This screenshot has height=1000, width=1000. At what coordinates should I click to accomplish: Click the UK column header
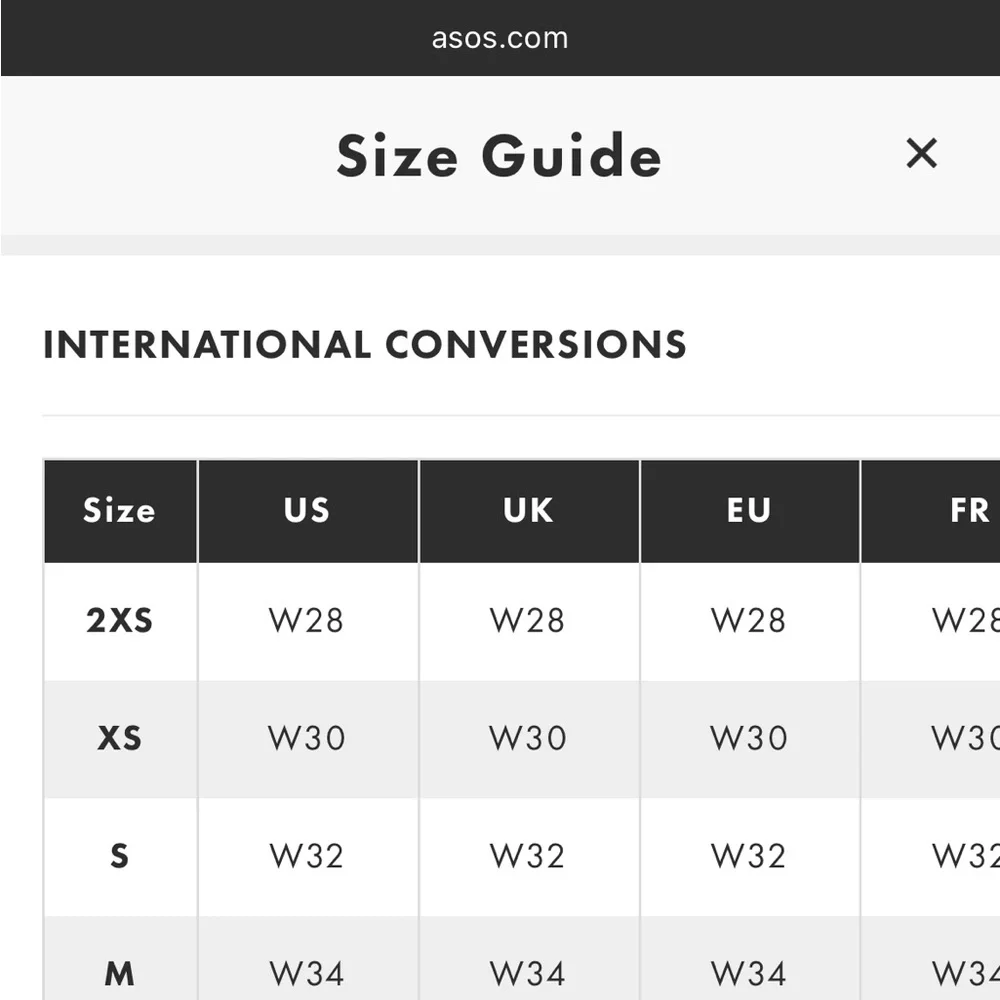point(529,511)
